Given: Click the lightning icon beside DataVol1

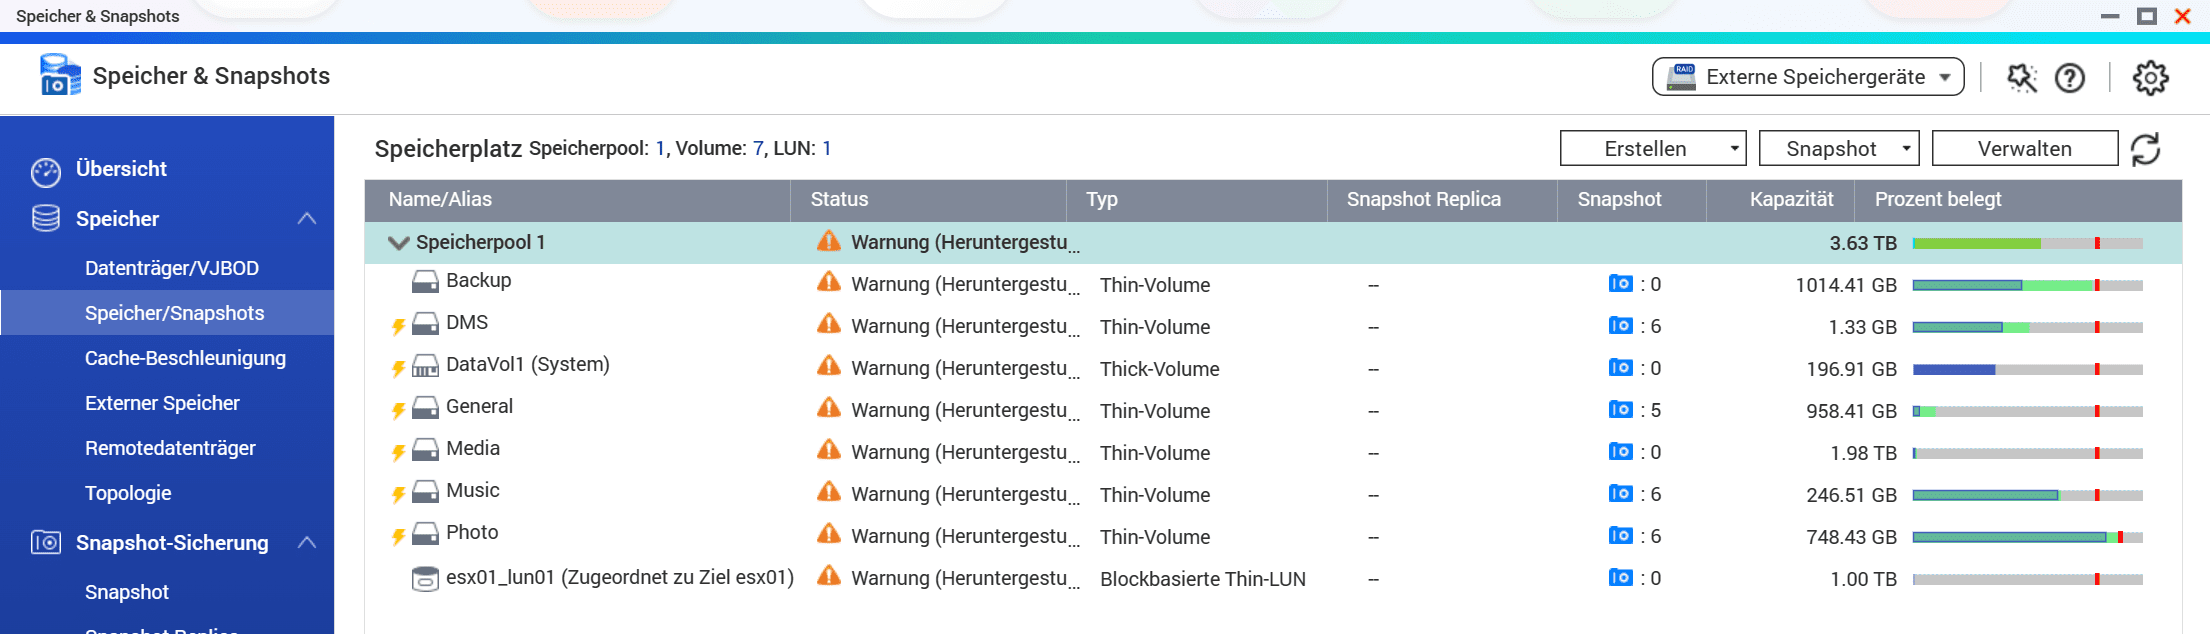Looking at the screenshot, I should (x=398, y=368).
